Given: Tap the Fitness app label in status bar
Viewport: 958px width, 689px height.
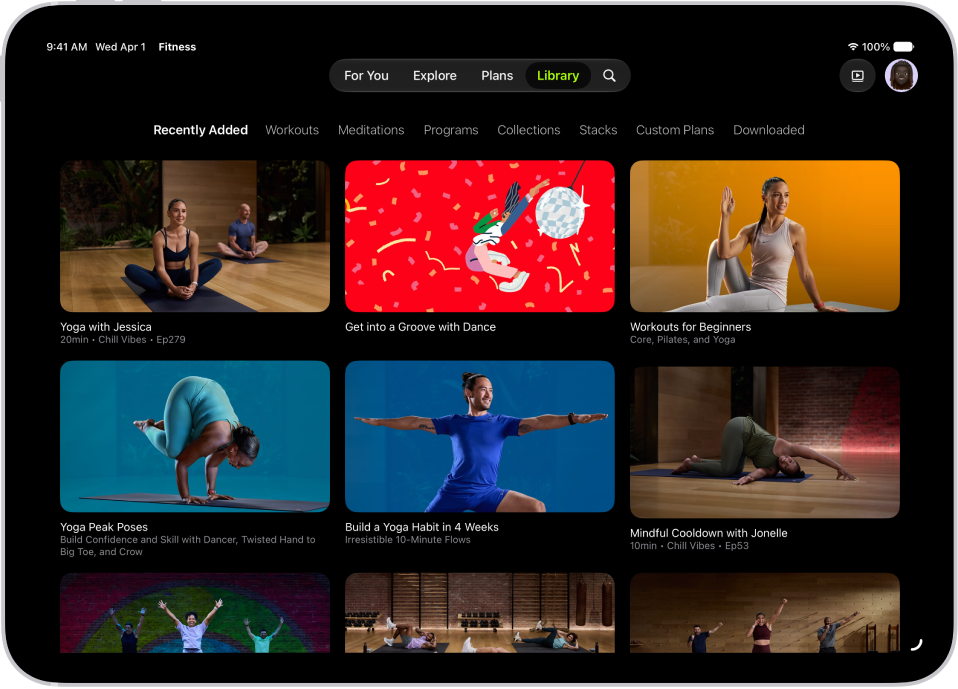Looking at the screenshot, I should click(177, 47).
